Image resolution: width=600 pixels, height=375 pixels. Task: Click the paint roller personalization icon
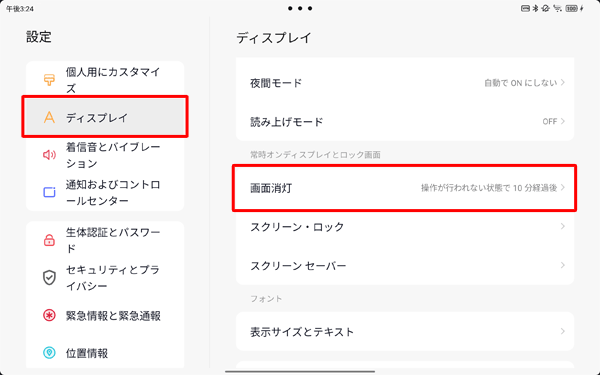click(x=49, y=80)
